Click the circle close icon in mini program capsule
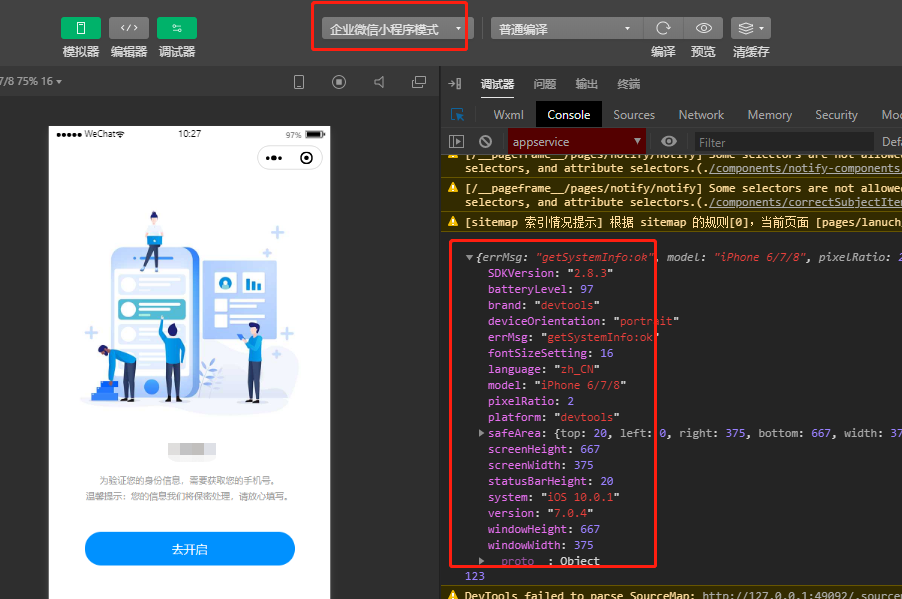 tap(307, 158)
